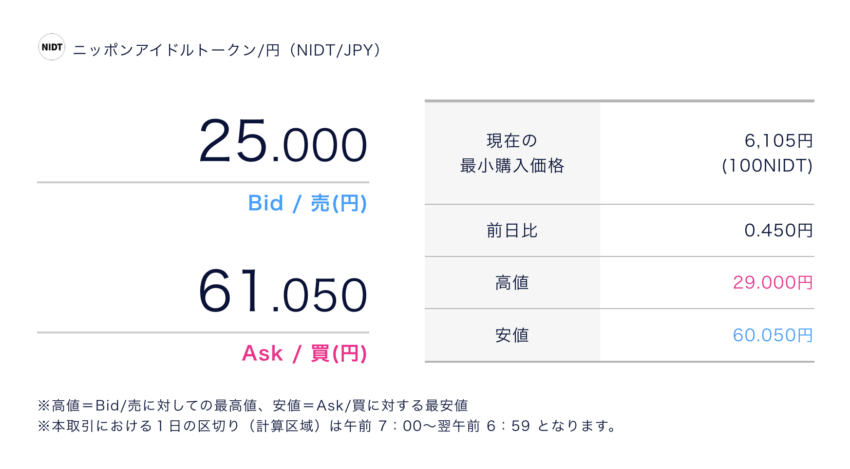Click the NIDT round logo icon

tap(51, 47)
